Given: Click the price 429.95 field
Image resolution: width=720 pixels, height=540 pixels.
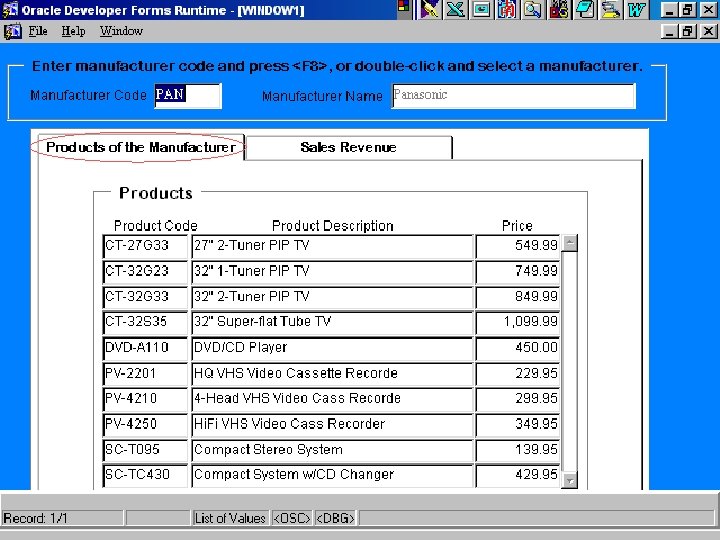Looking at the screenshot, I should coord(518,475).
